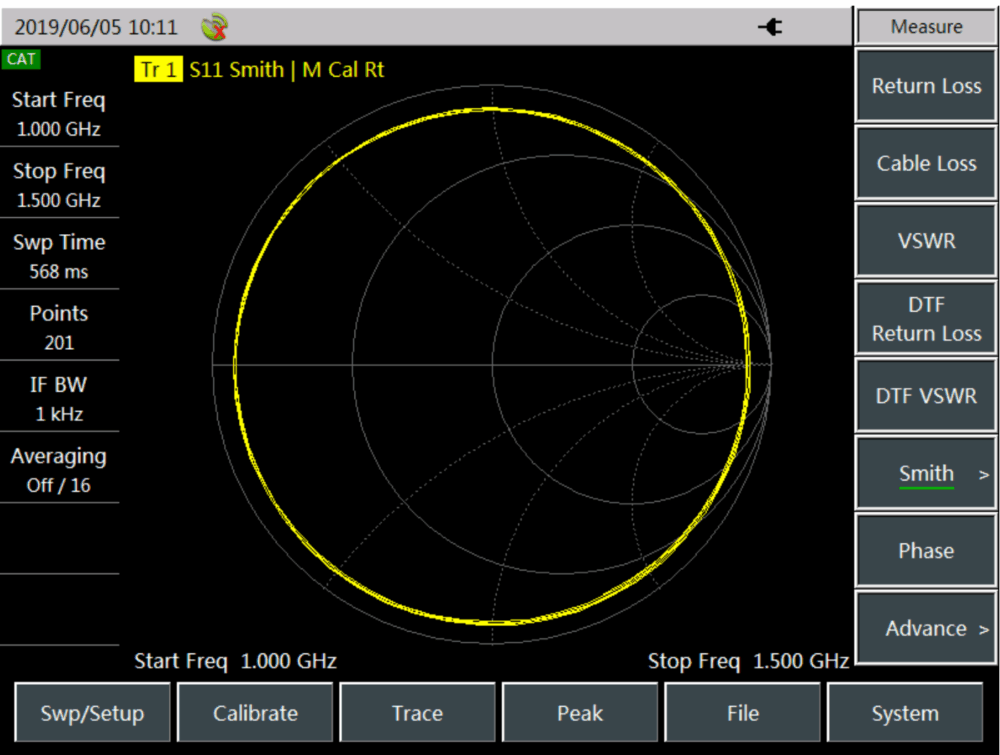Open the File menu
This screenshot has width=1000, height=755.
tap(742, 713)
